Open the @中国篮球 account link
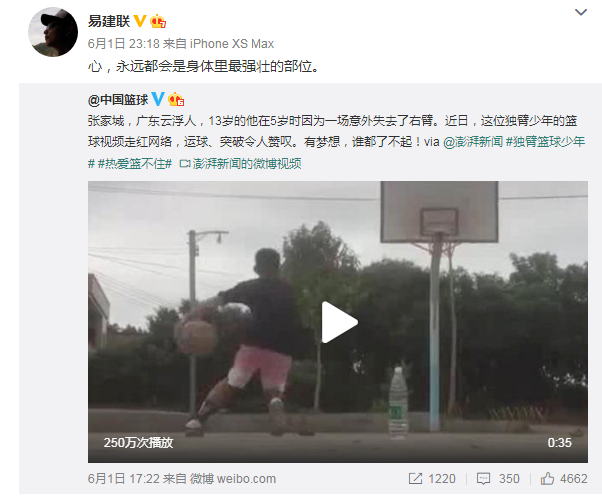This screenshot has width=602, height=496. point(118,100)
